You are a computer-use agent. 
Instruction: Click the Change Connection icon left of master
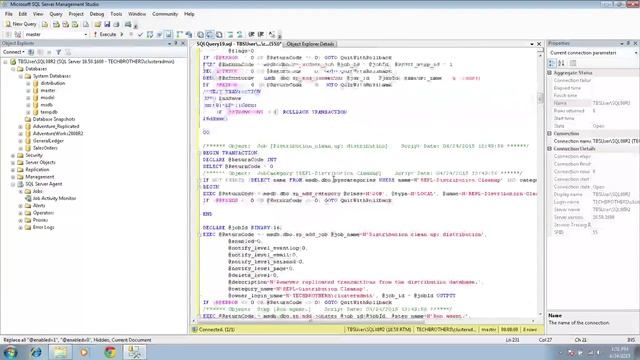(18, 35)
